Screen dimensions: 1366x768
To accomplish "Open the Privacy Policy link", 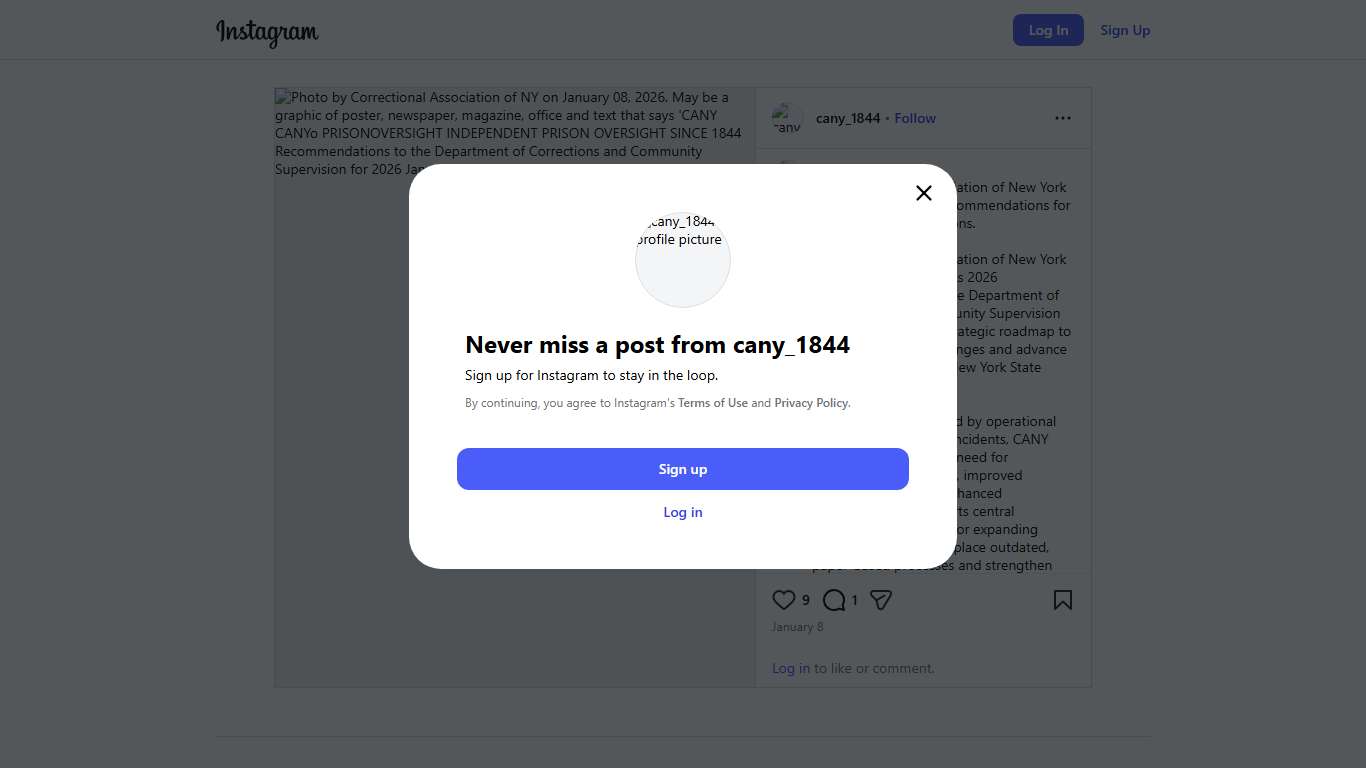I will (811, 403).
